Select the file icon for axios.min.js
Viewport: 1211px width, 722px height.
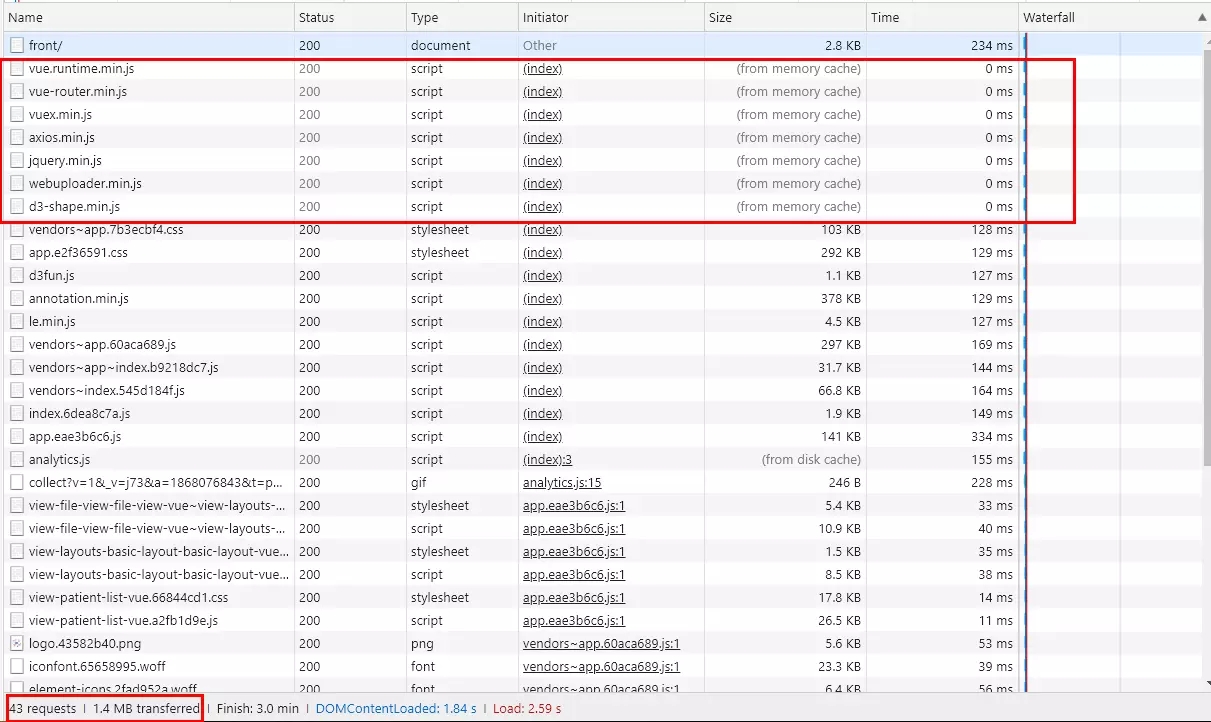[x=17, y=138]
